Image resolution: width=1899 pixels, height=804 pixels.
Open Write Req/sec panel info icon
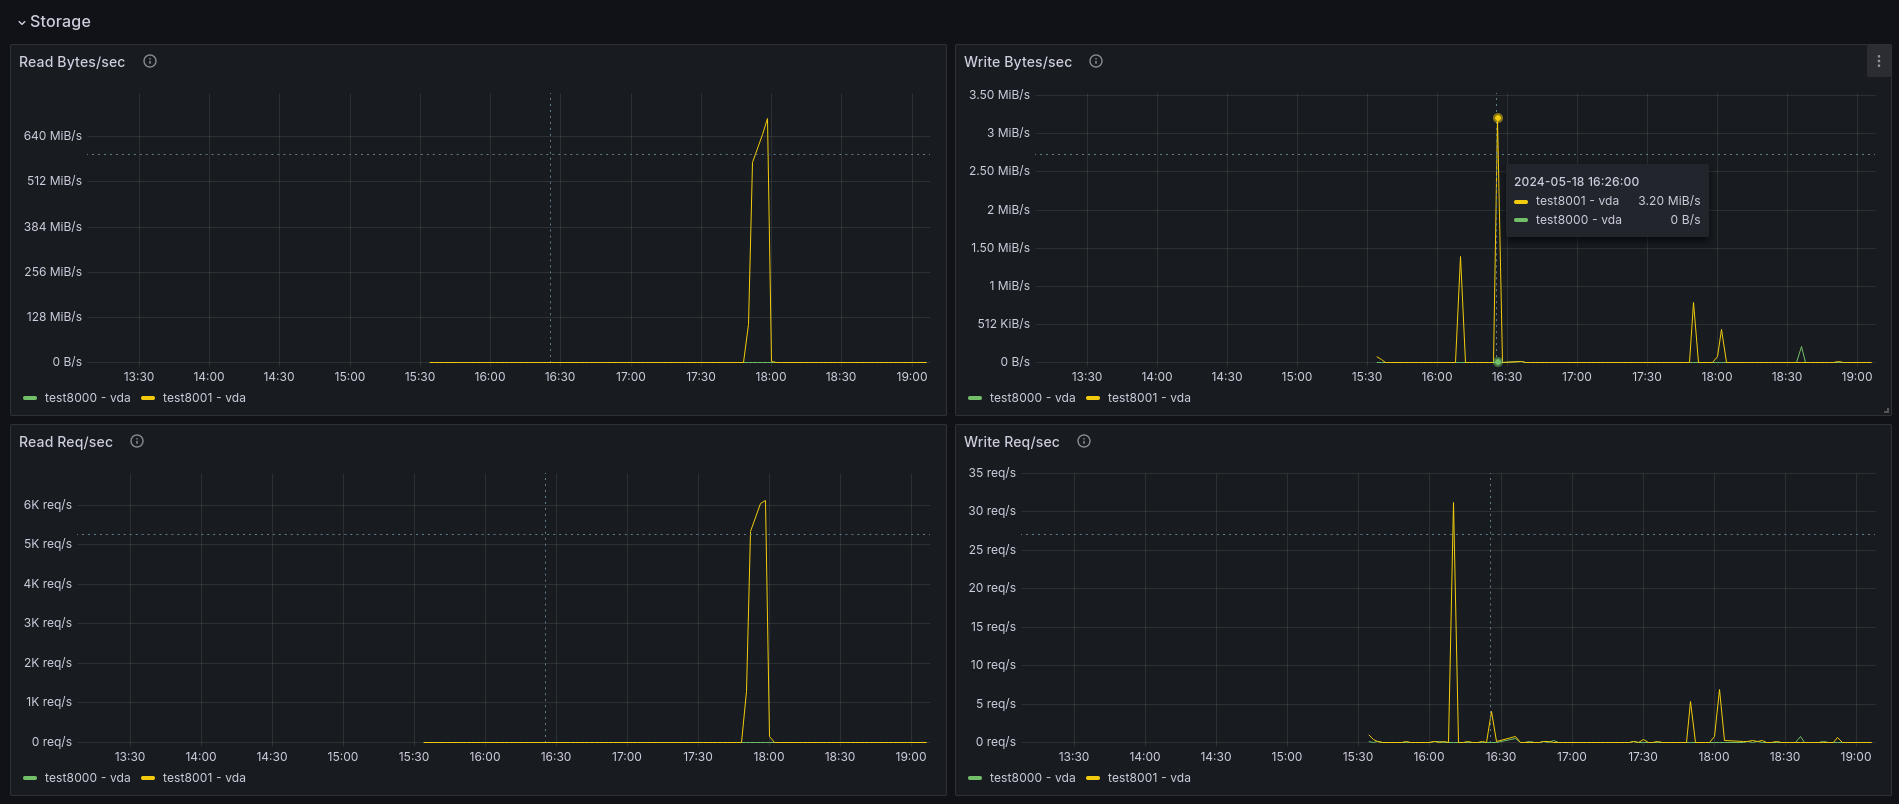pos(1084,441)
